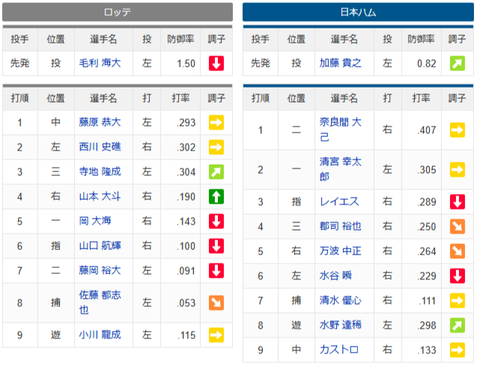Click batting average .407

point(427,130)
